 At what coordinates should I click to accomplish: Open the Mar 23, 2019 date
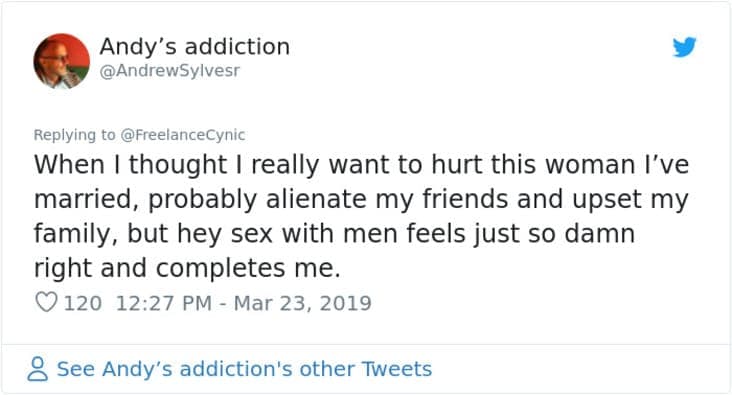tap(303, 303)
